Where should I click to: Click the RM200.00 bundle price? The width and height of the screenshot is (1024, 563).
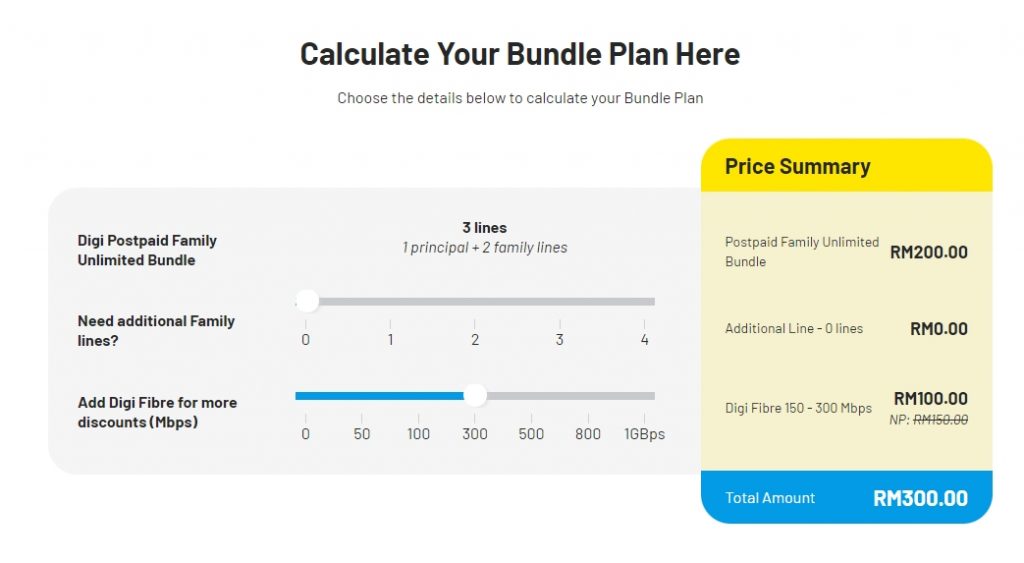tap(929, 252)
